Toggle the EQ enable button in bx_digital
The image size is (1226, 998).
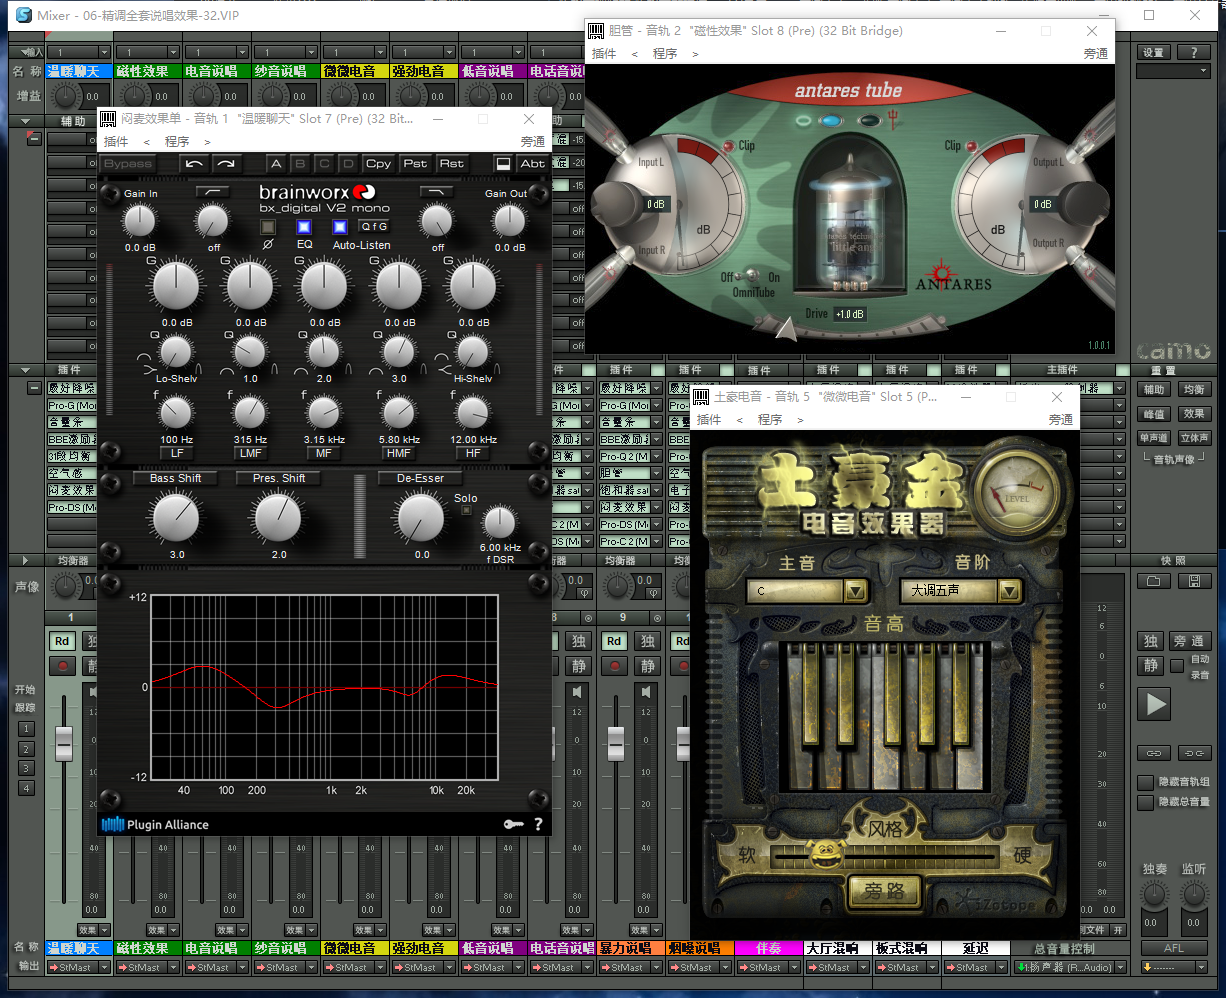coord(304,227)
